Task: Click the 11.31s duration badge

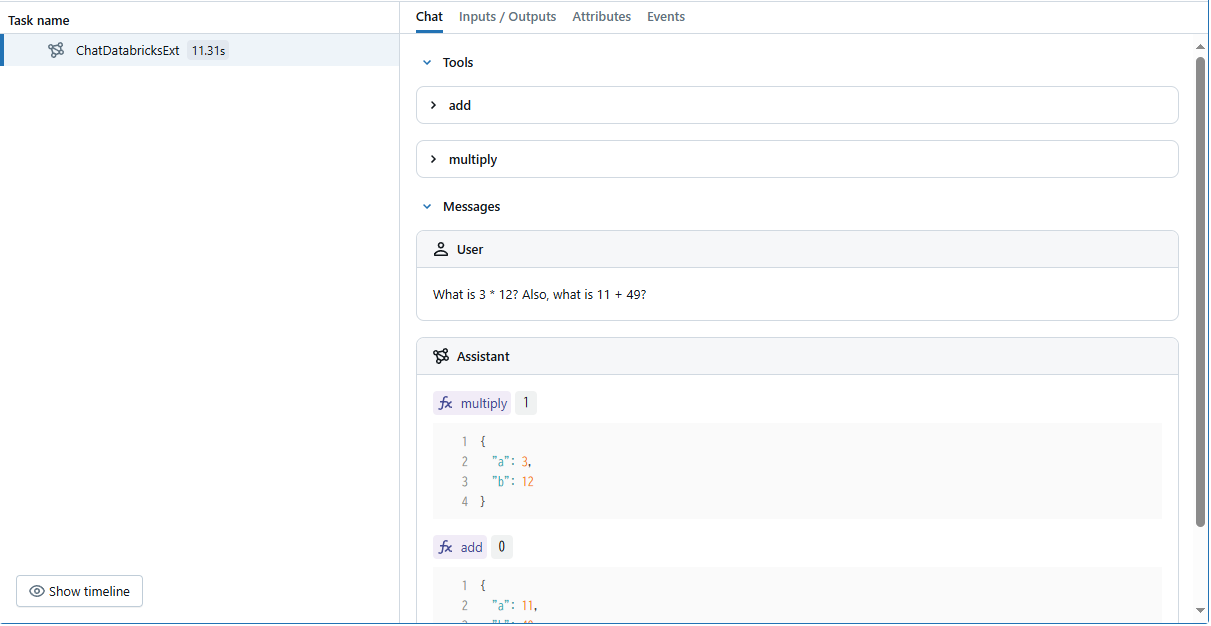Action: [208, 50]
